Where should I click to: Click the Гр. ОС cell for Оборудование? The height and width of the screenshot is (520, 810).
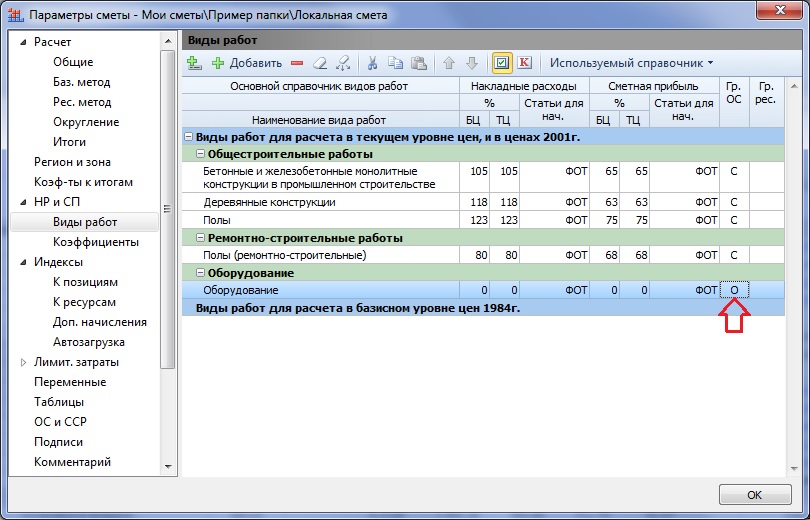[x=734, y=290]
